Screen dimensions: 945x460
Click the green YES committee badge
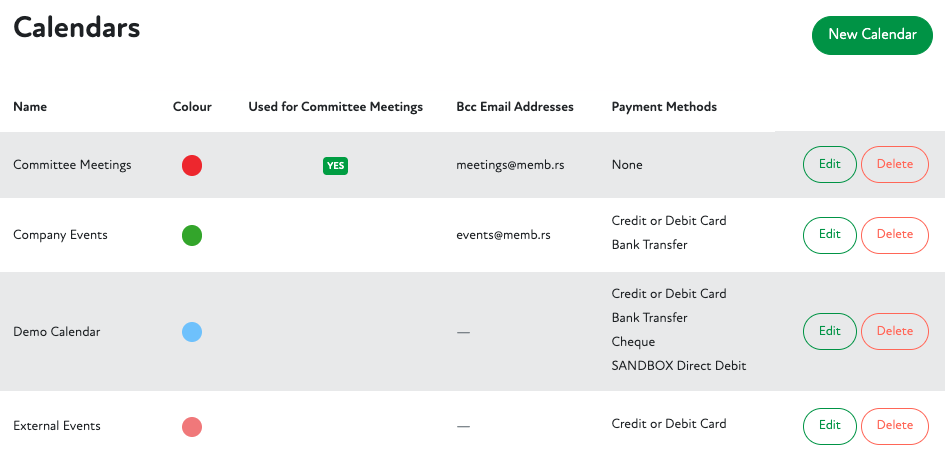(x=335, y=165)
